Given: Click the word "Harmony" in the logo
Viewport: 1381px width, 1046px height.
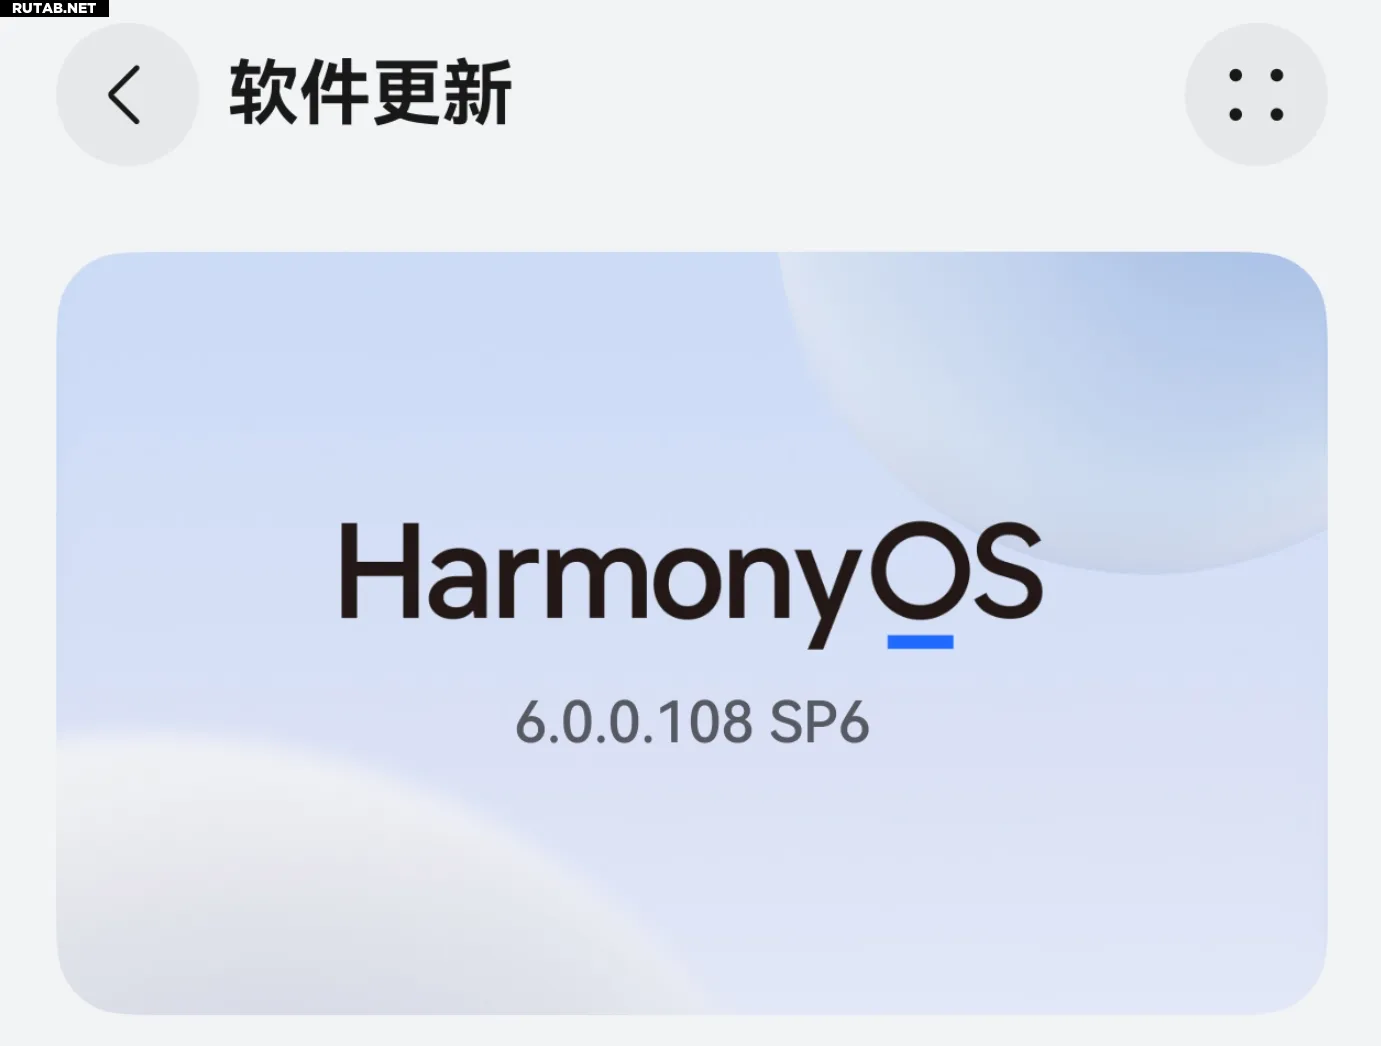Looking at the screenshot, I should 600,584.
